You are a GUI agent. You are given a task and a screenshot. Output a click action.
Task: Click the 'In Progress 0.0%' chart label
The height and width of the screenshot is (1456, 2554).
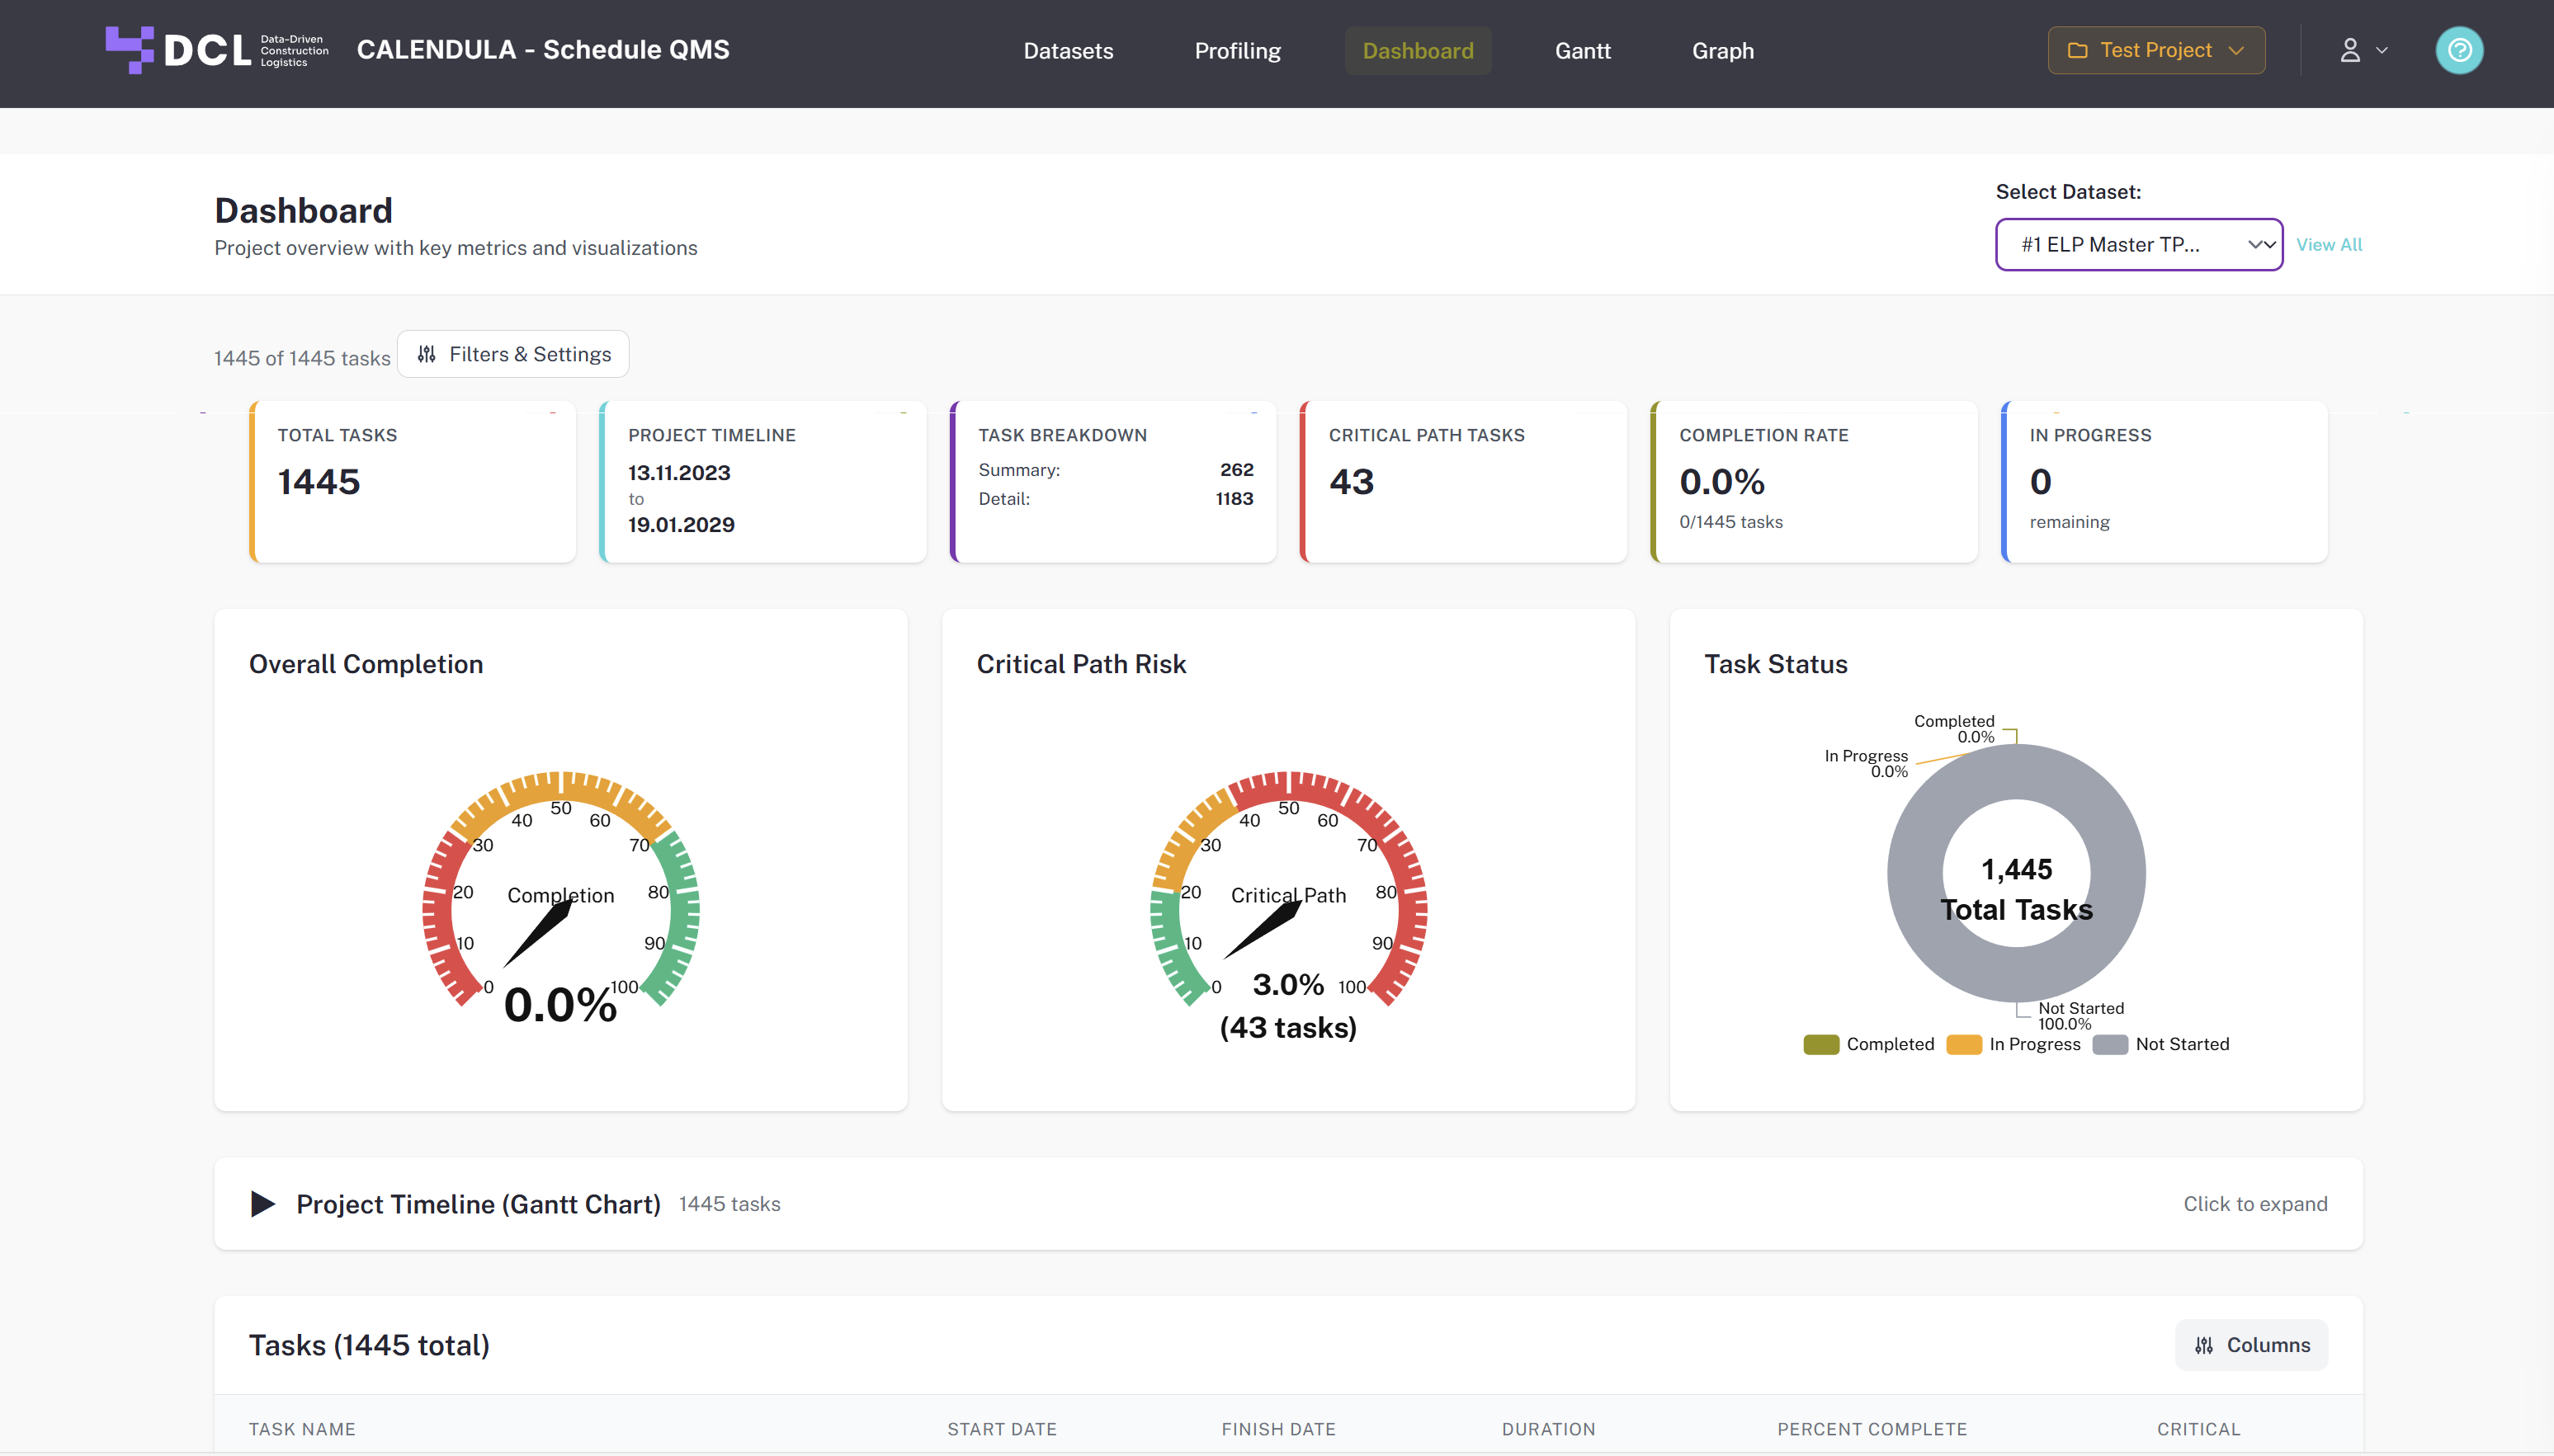1866,764
